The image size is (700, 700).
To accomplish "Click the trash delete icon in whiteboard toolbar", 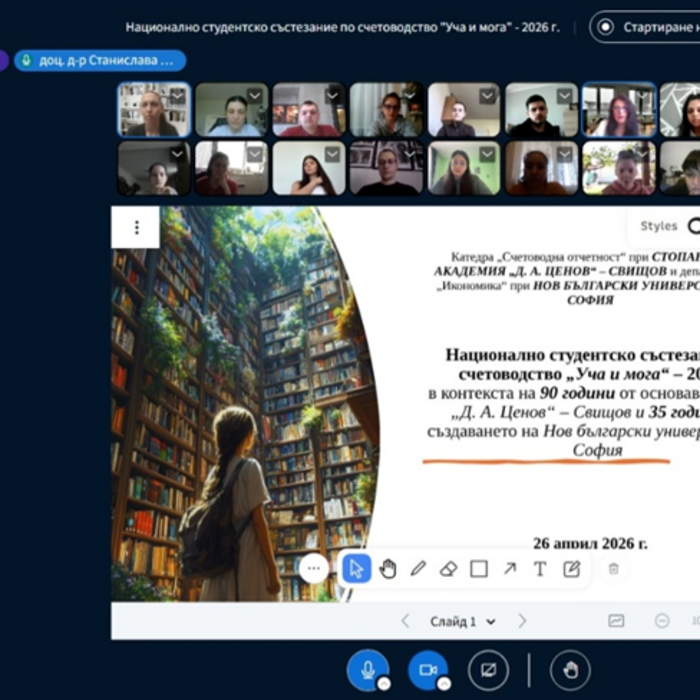I will 614,569.
